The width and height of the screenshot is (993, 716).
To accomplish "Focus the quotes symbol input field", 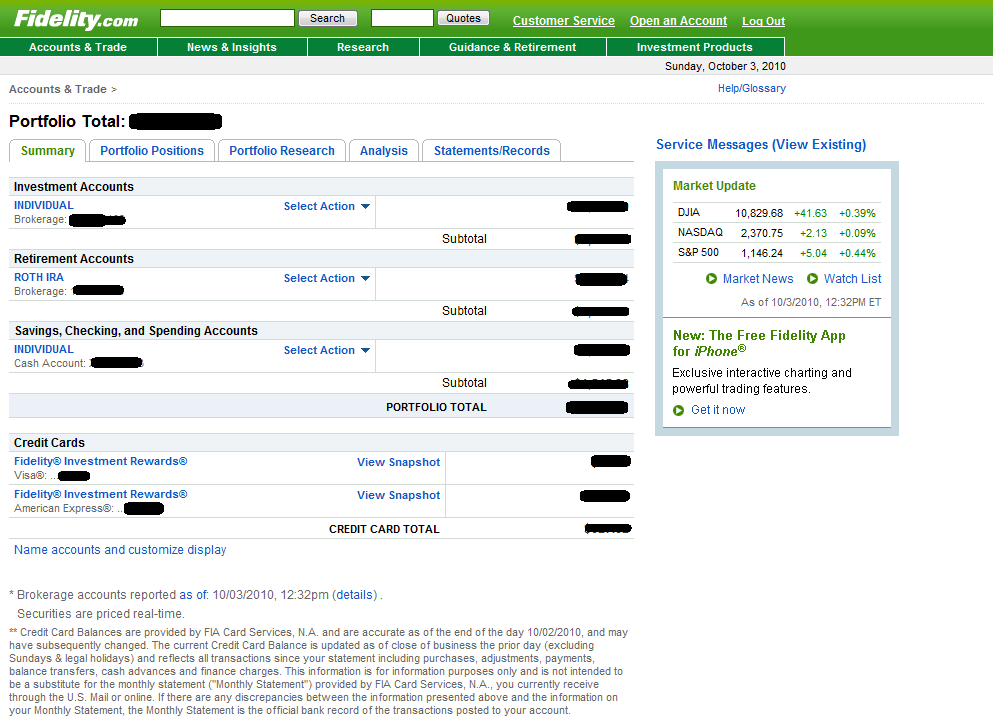I will [x=402, y=18].
